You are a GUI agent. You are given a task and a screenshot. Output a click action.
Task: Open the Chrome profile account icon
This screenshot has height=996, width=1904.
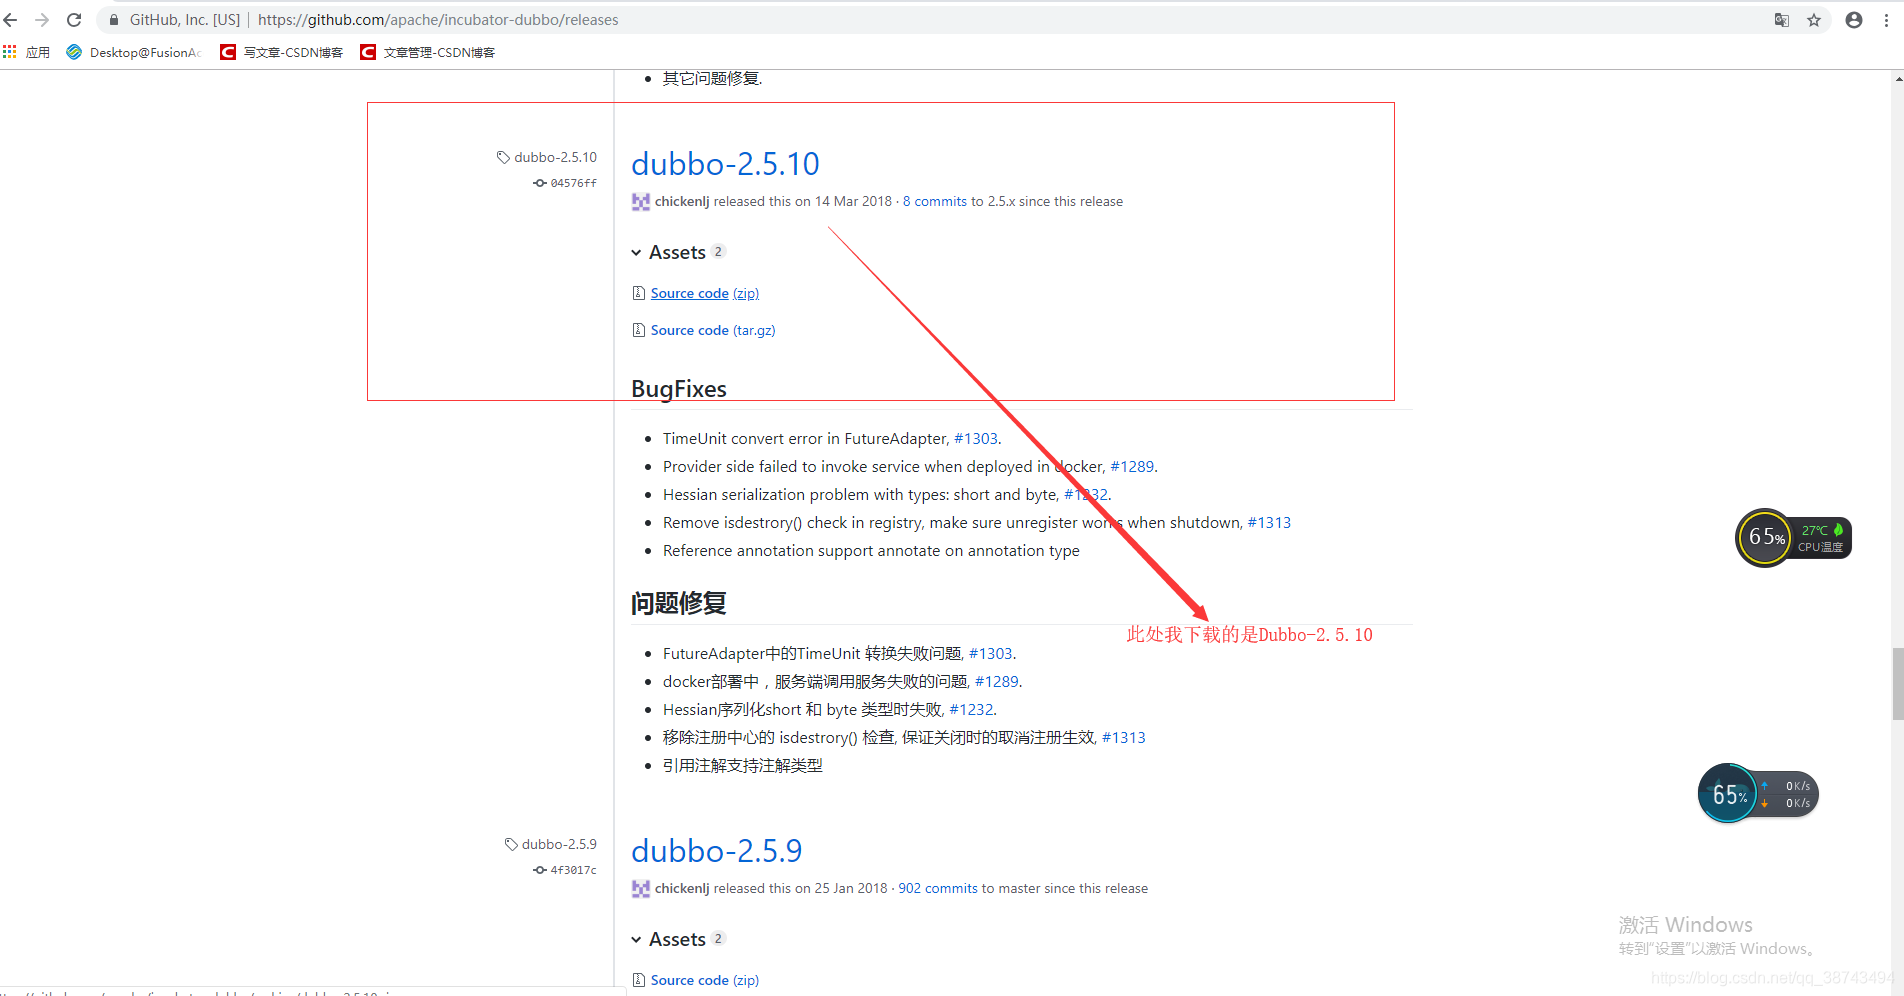coord(1854,20)
